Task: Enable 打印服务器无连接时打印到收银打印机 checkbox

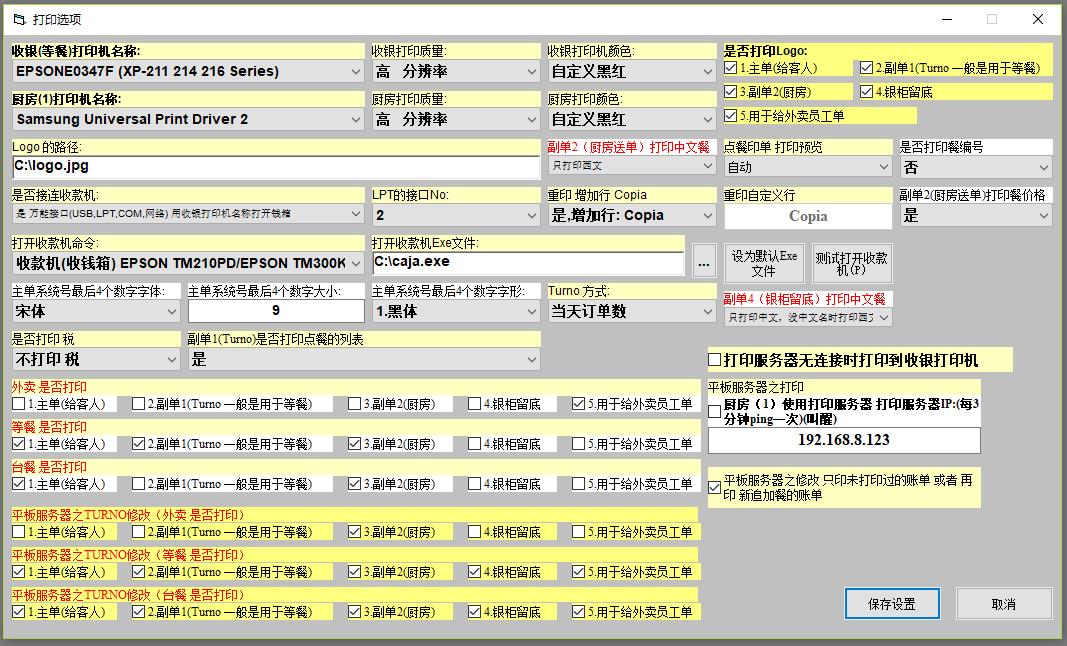Action: pyautogui.click(x=715, y=359)
